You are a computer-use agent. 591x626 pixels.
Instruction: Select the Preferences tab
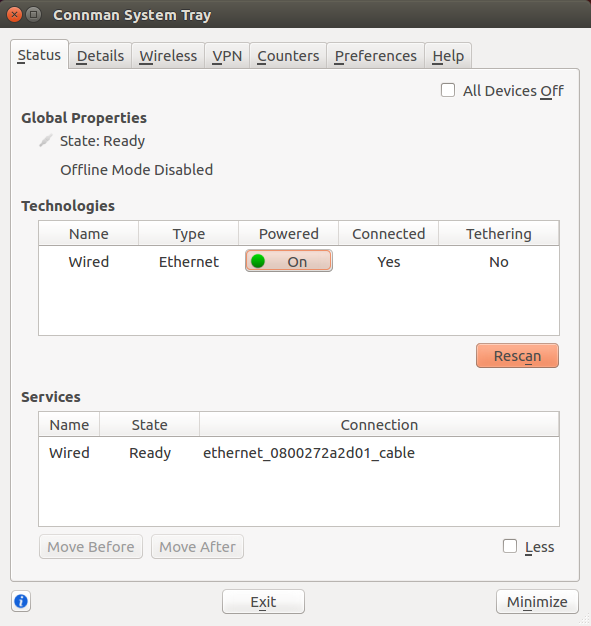point(376,56)
